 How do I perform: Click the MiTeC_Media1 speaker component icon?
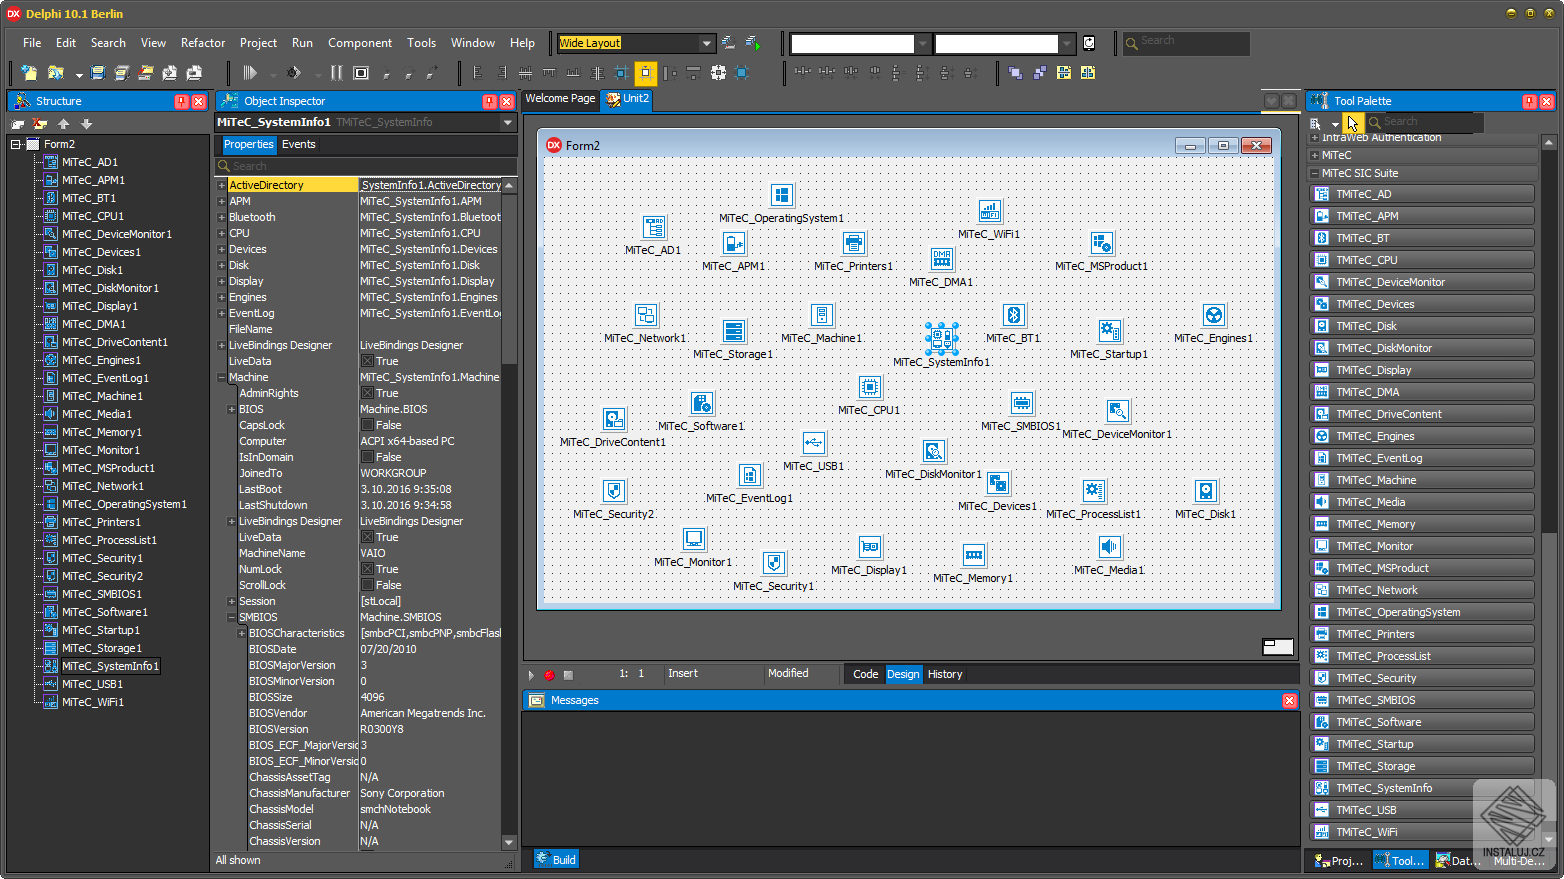click(x=1109, y=547)
